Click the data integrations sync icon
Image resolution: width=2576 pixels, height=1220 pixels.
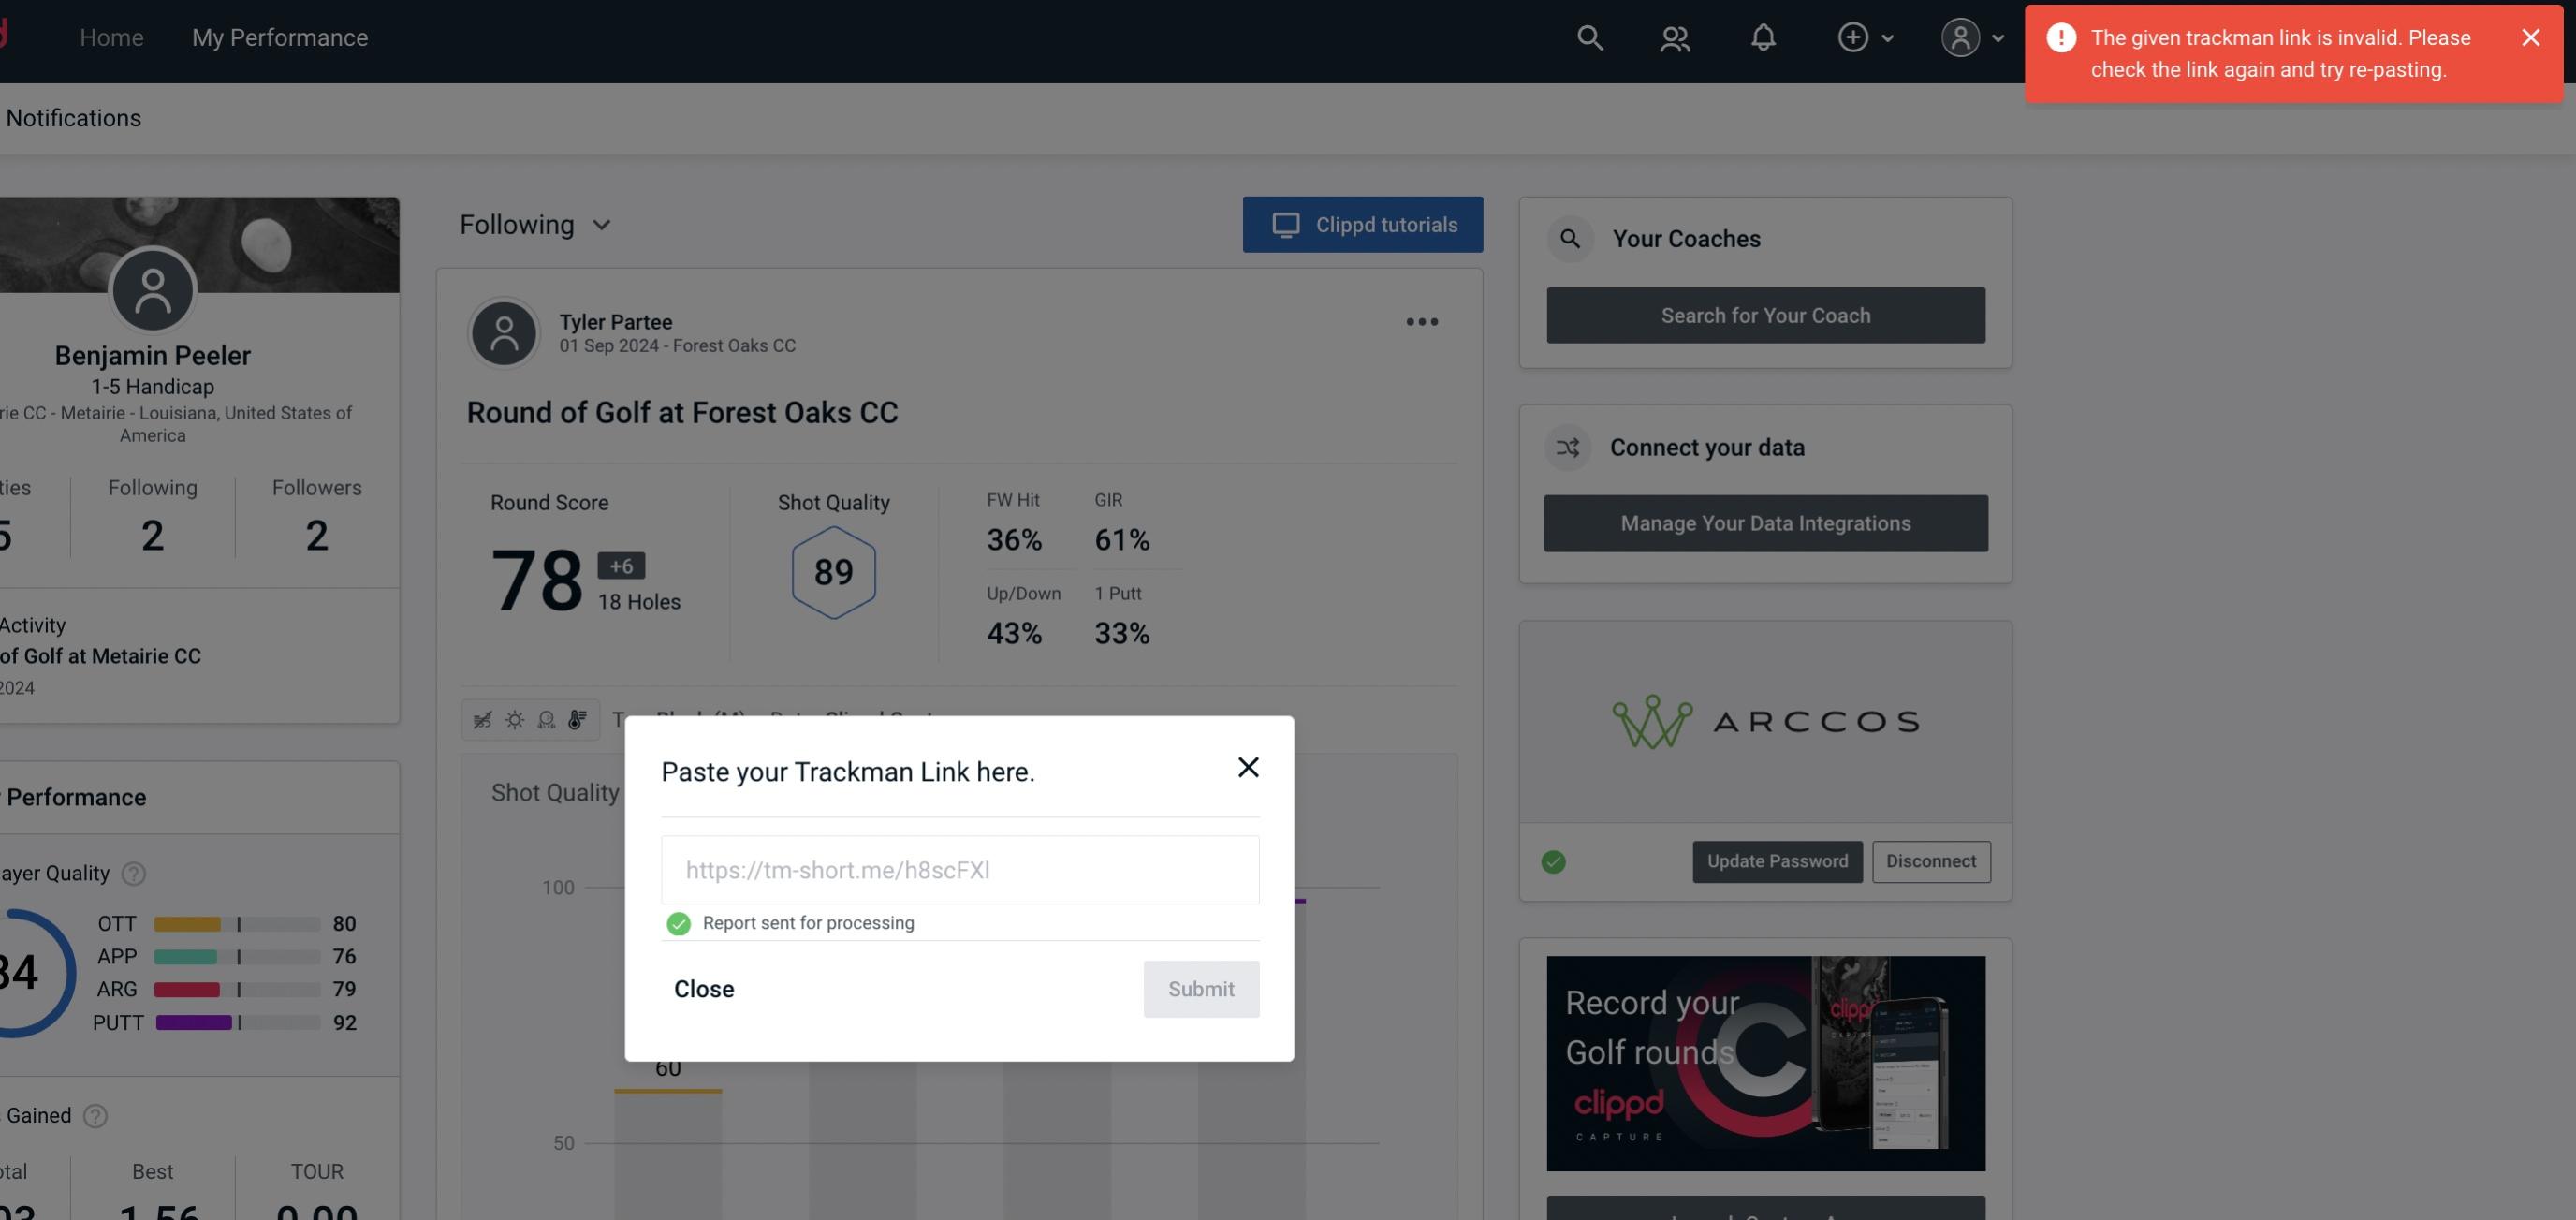tap(1569, 448)
